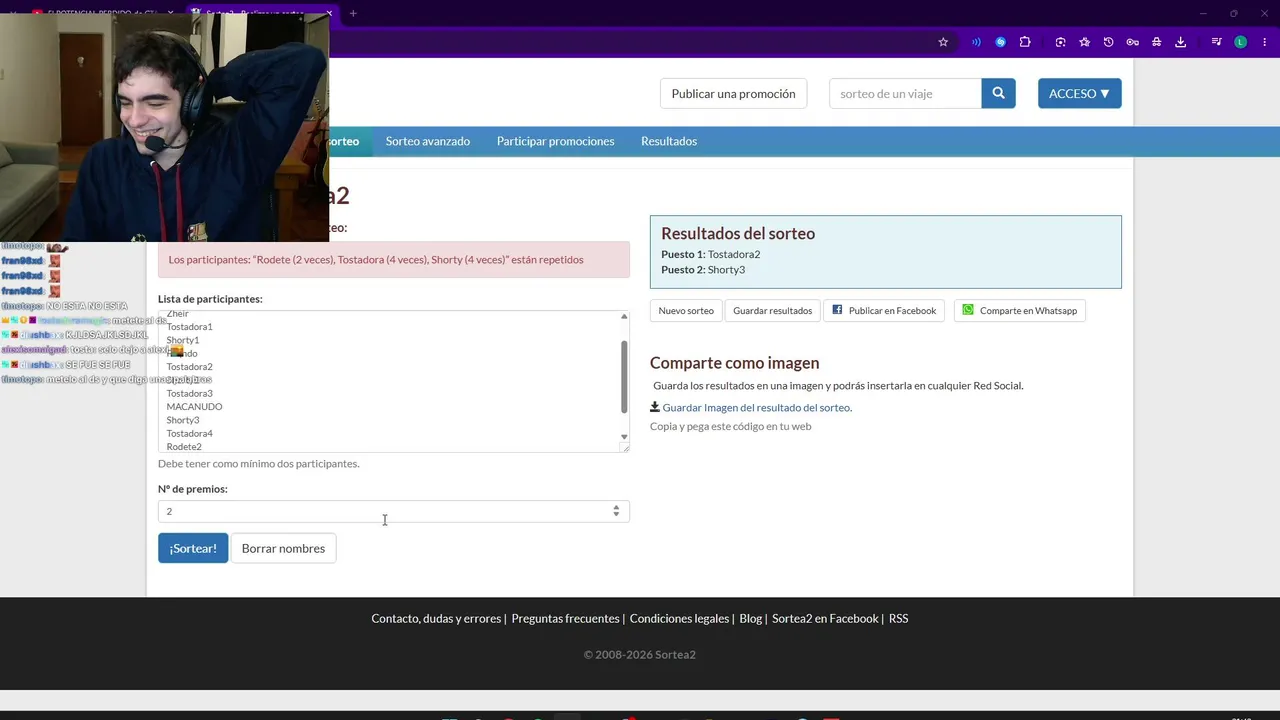Open Guardar Imagen del resultado del sorteo link
The height and width of the screenshot is (720, 1280).
(757, 407)
